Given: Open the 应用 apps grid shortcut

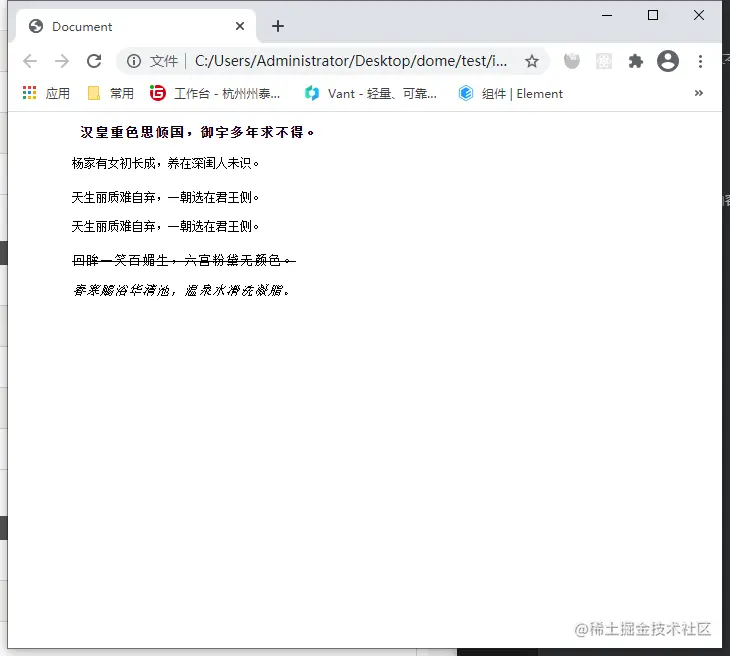Looking at the screenshot, I should click(46, 93).
